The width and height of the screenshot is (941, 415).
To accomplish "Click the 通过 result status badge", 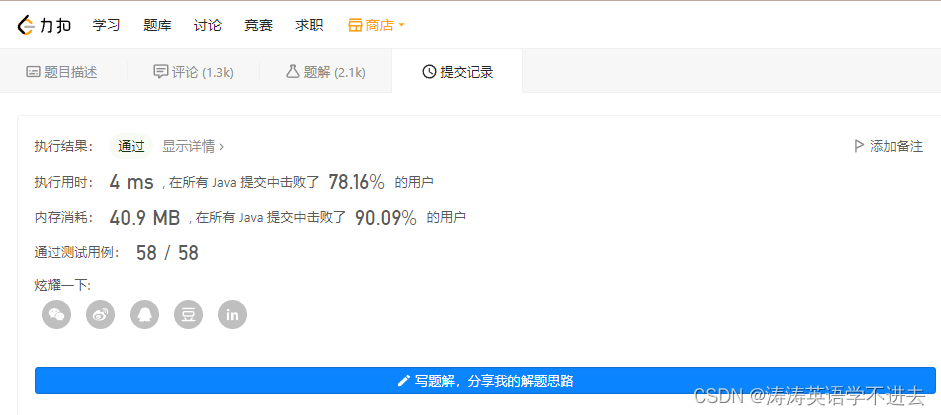I will (131, 146).
